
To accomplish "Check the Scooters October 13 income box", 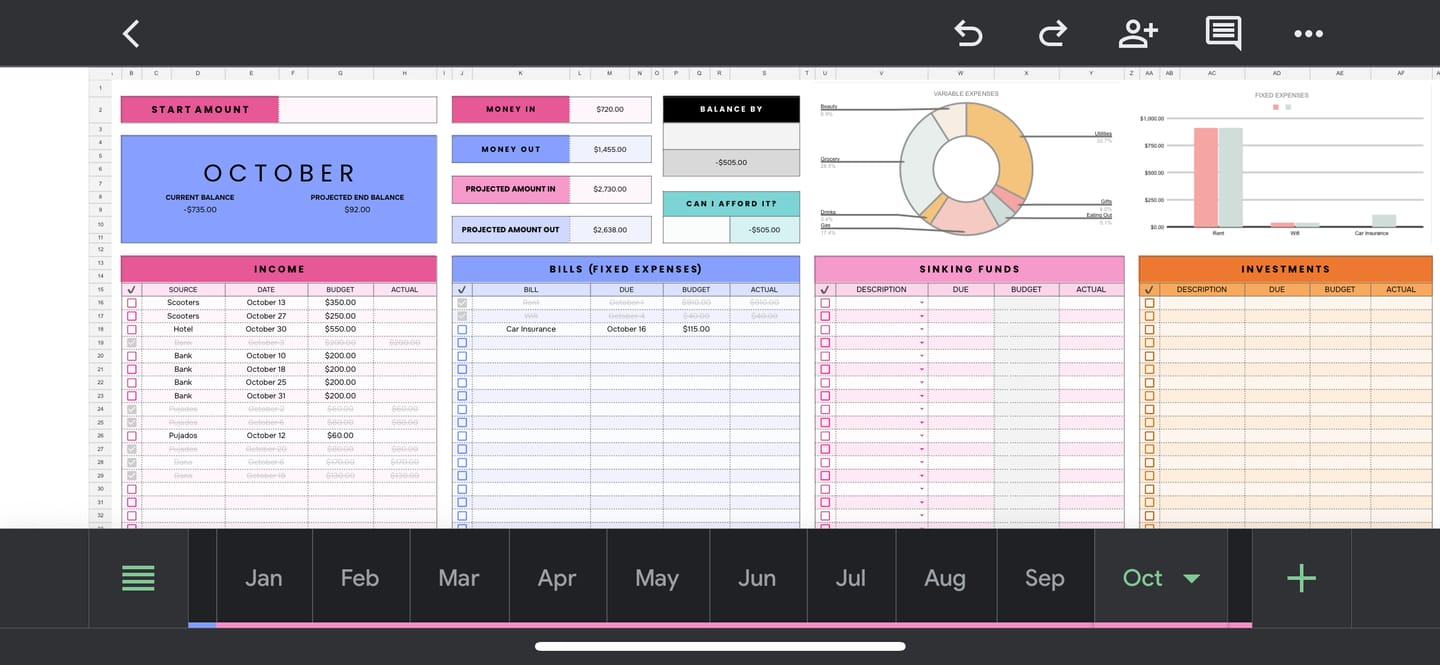I will [x=131, y=302].
